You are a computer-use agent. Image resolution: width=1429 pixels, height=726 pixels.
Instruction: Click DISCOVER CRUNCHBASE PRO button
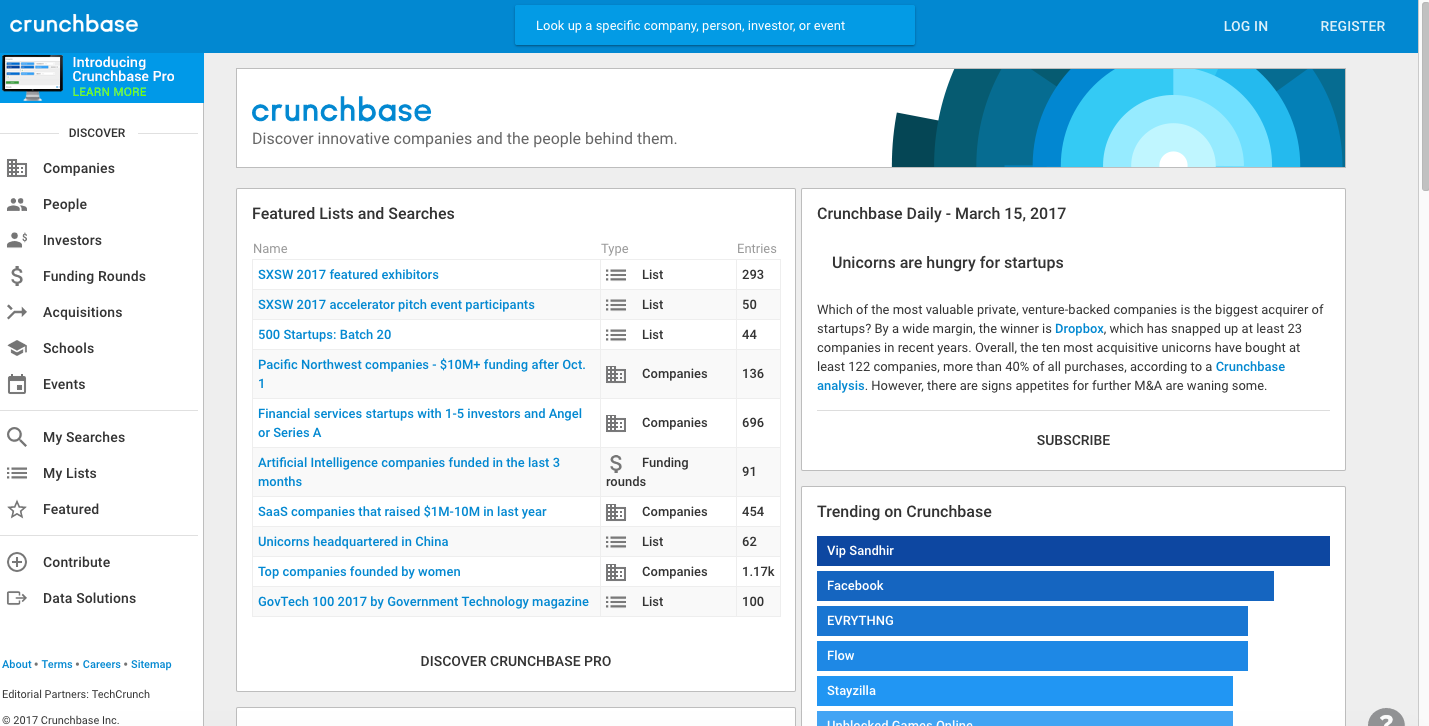tap(516, 661)
